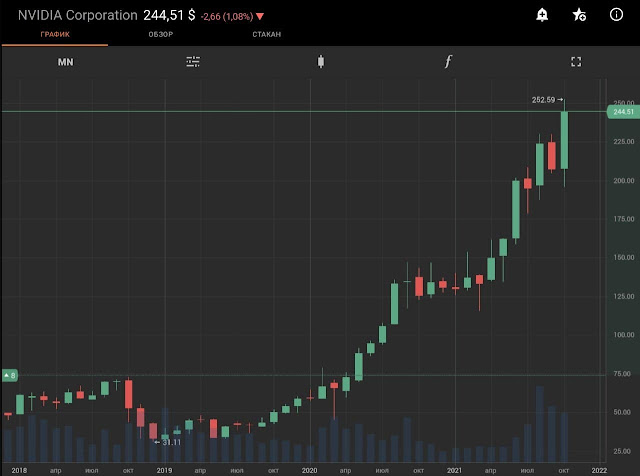Click the 100.00 price axis label
This screenshot has height=476, width=640.
624,335
